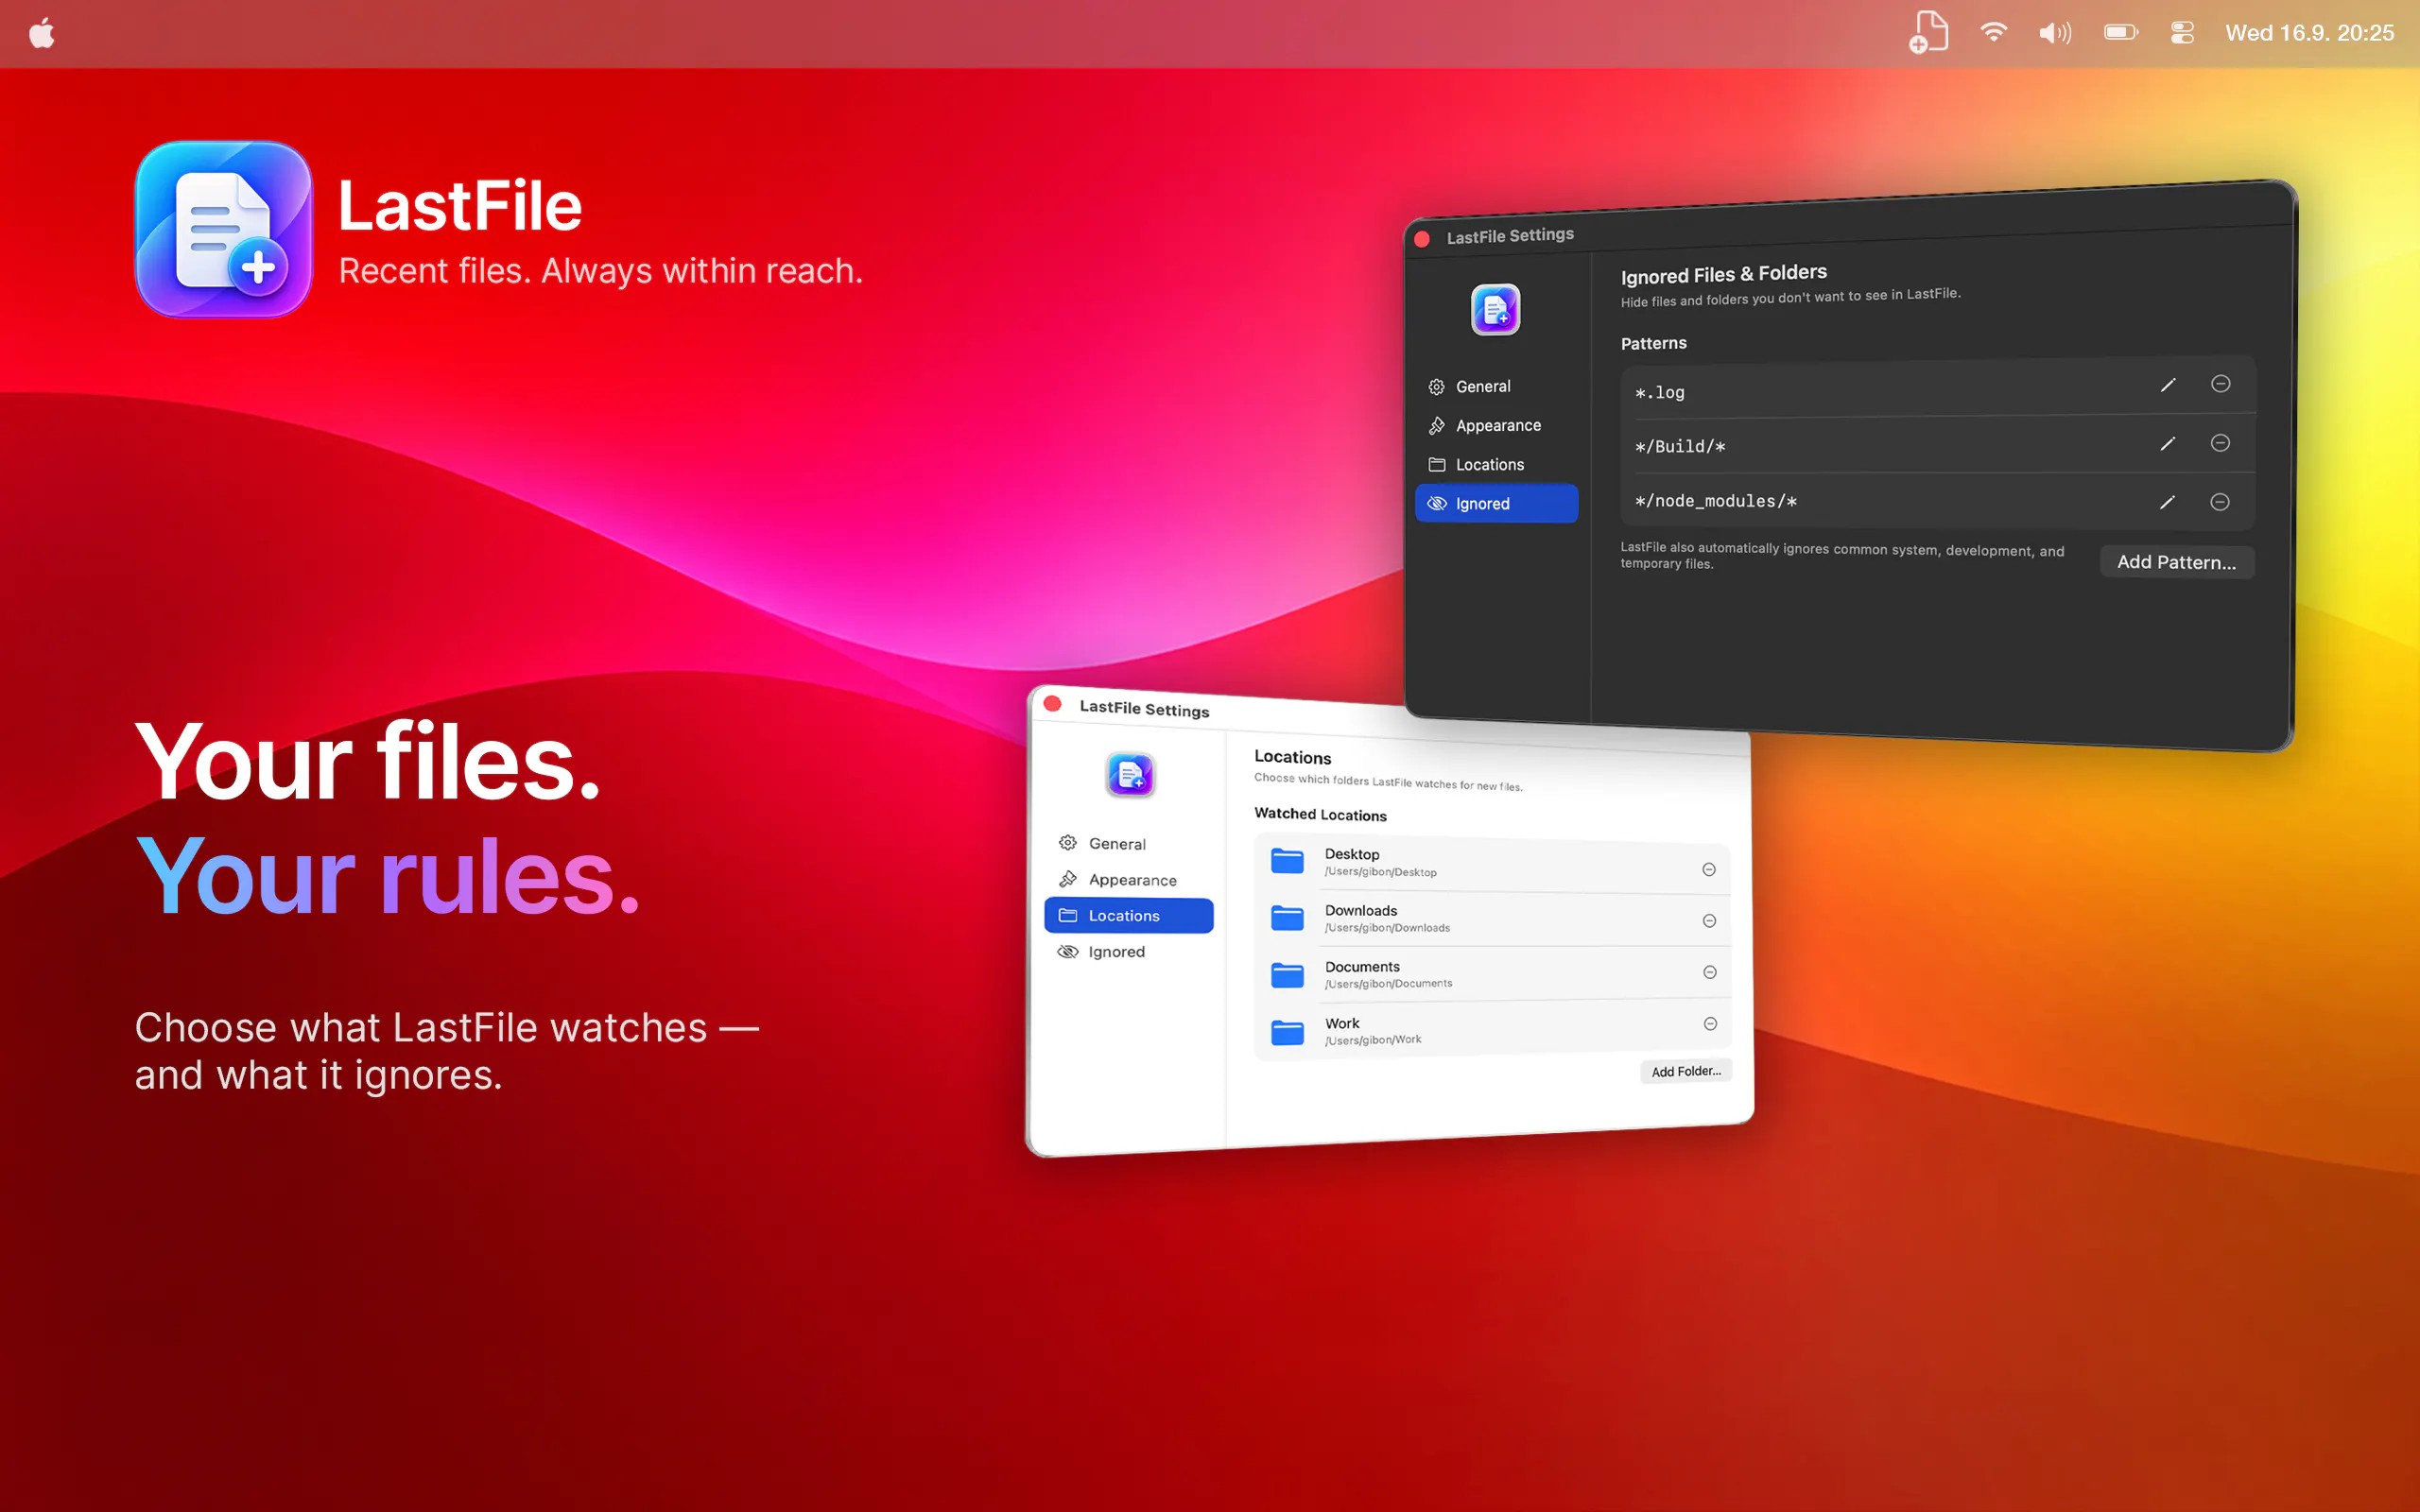Close the dark LastFile Settings window
The image size is (2420, 1512).
pyautogui.click(x=1422, y=239)
